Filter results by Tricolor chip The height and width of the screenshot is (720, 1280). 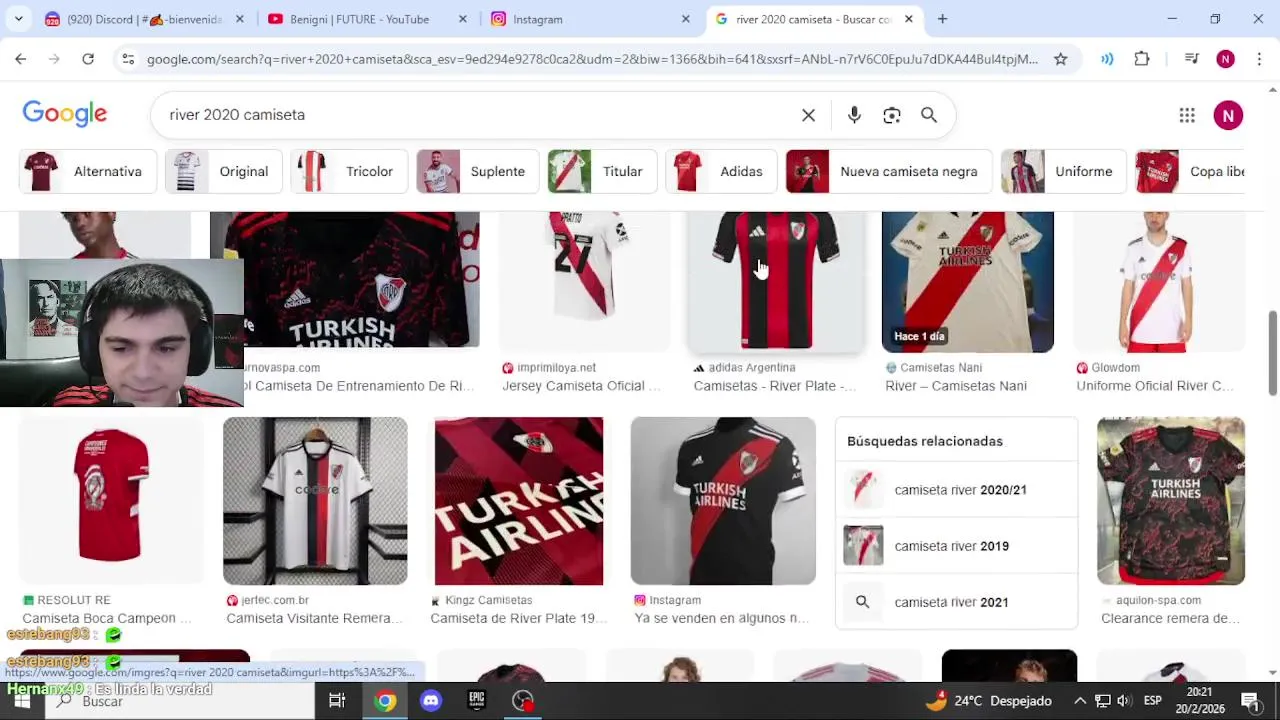click(x=349, y=171)
